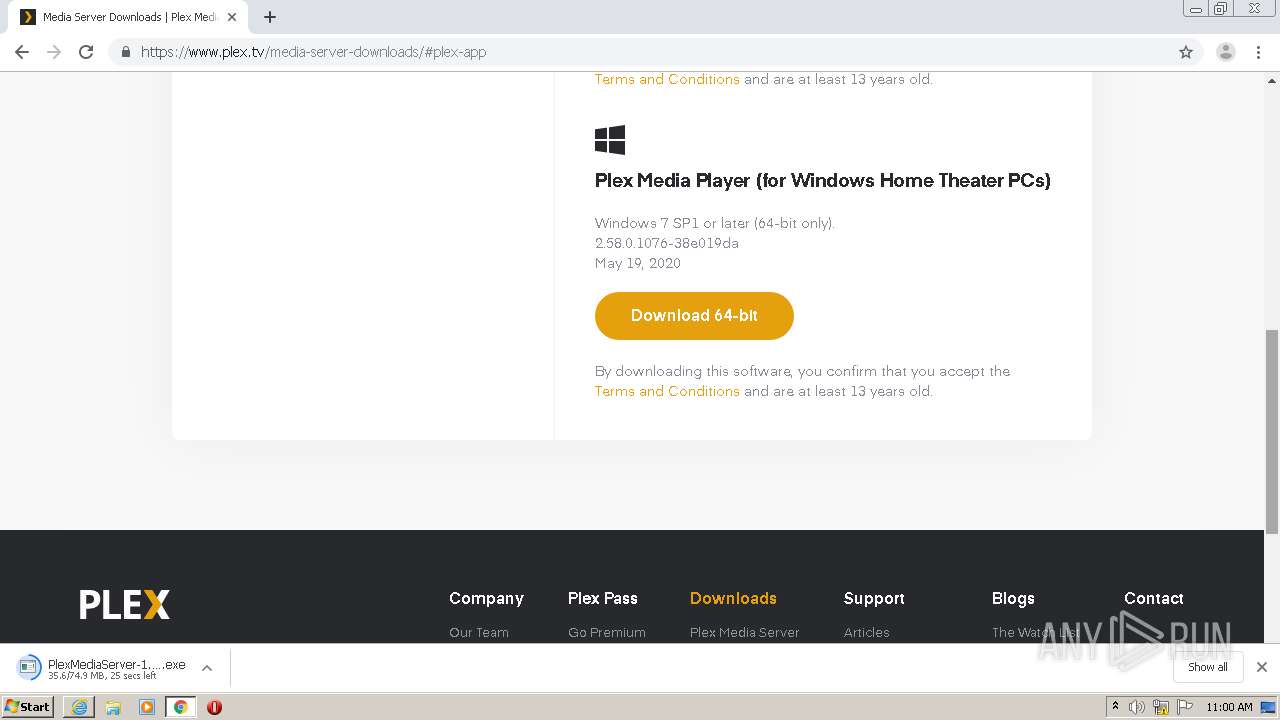
Task: Select the date May 19, 2020
Action: click(638, 263)
